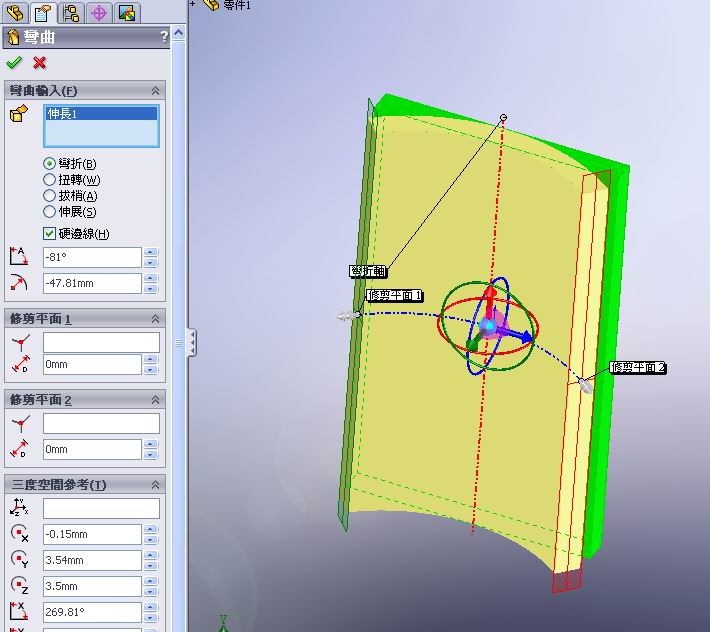Viewport: 710px width, 632px height.
Task: Open the DimXpertManager tab
Action: click(99, 12)
